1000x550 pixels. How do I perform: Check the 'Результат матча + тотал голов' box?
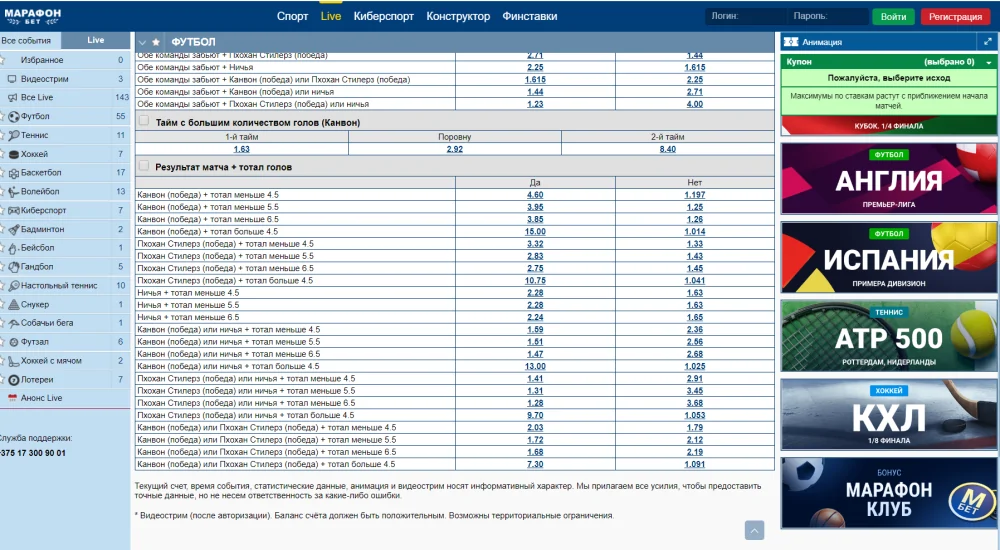144,166
